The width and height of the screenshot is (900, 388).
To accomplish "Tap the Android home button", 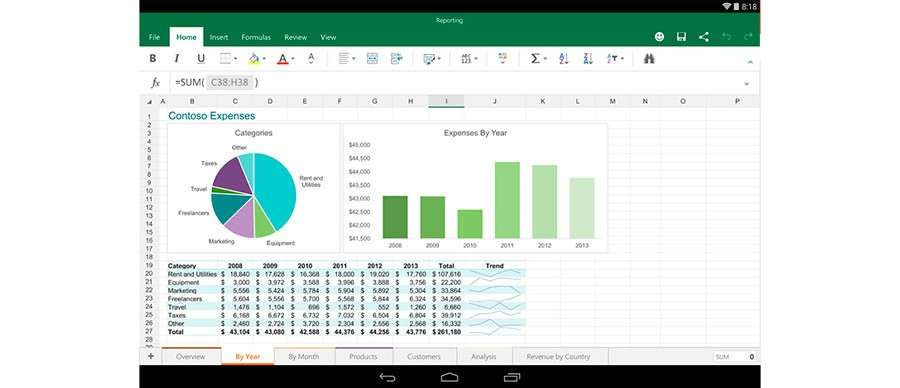I will [449, 377].
